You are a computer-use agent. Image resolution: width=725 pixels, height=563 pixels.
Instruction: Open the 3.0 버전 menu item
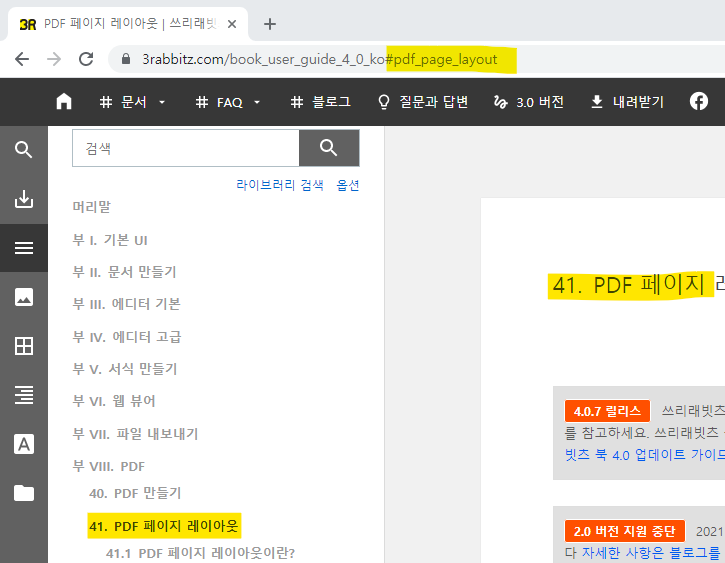pyautogui.click(x=529, y=102)
